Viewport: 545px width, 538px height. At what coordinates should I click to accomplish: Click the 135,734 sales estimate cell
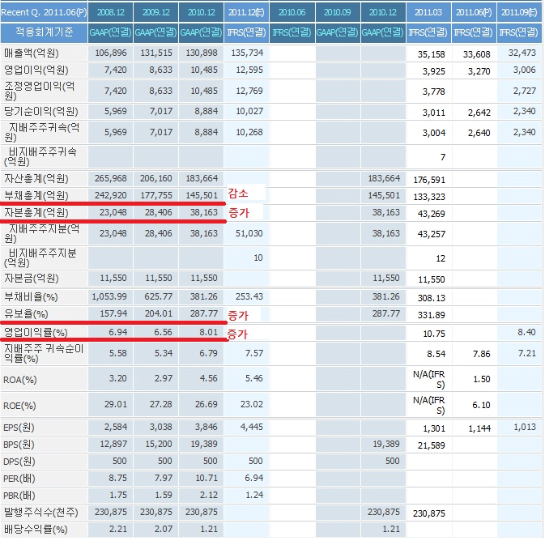(x=247, y=53)
